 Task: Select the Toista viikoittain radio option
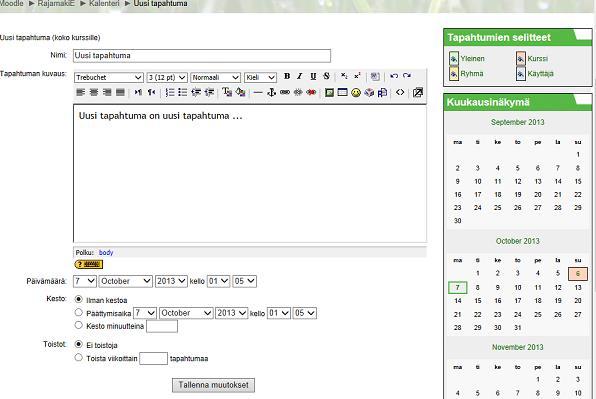pyautogui.click(x=79, y=358)
